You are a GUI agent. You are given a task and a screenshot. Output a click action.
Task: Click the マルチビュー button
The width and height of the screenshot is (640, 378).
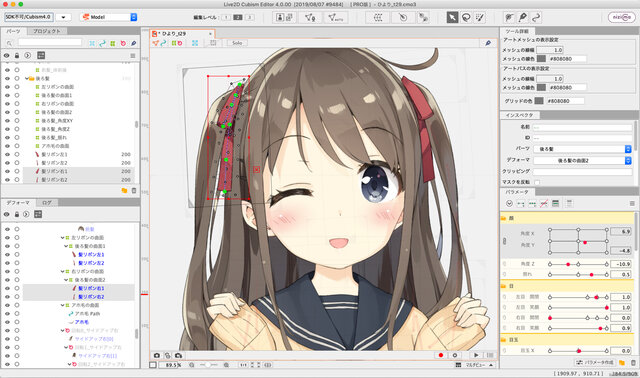pyautogui.click(x=476, y=365)
